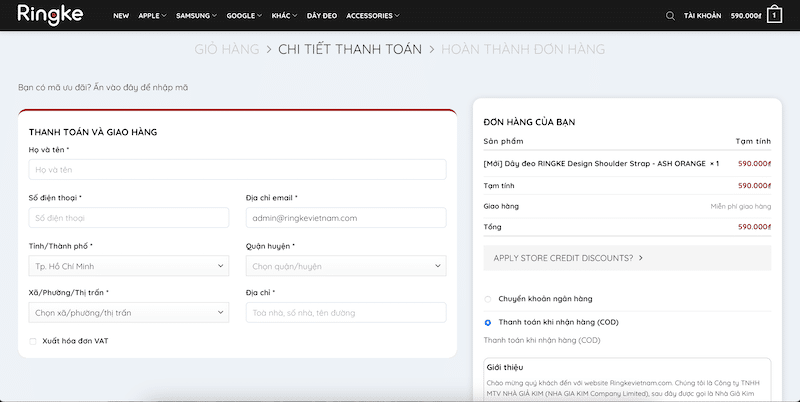Viewport: 800px width, 402px height.
Task: Click the Tổng total price 590.000₫
Action: [754, 227]
